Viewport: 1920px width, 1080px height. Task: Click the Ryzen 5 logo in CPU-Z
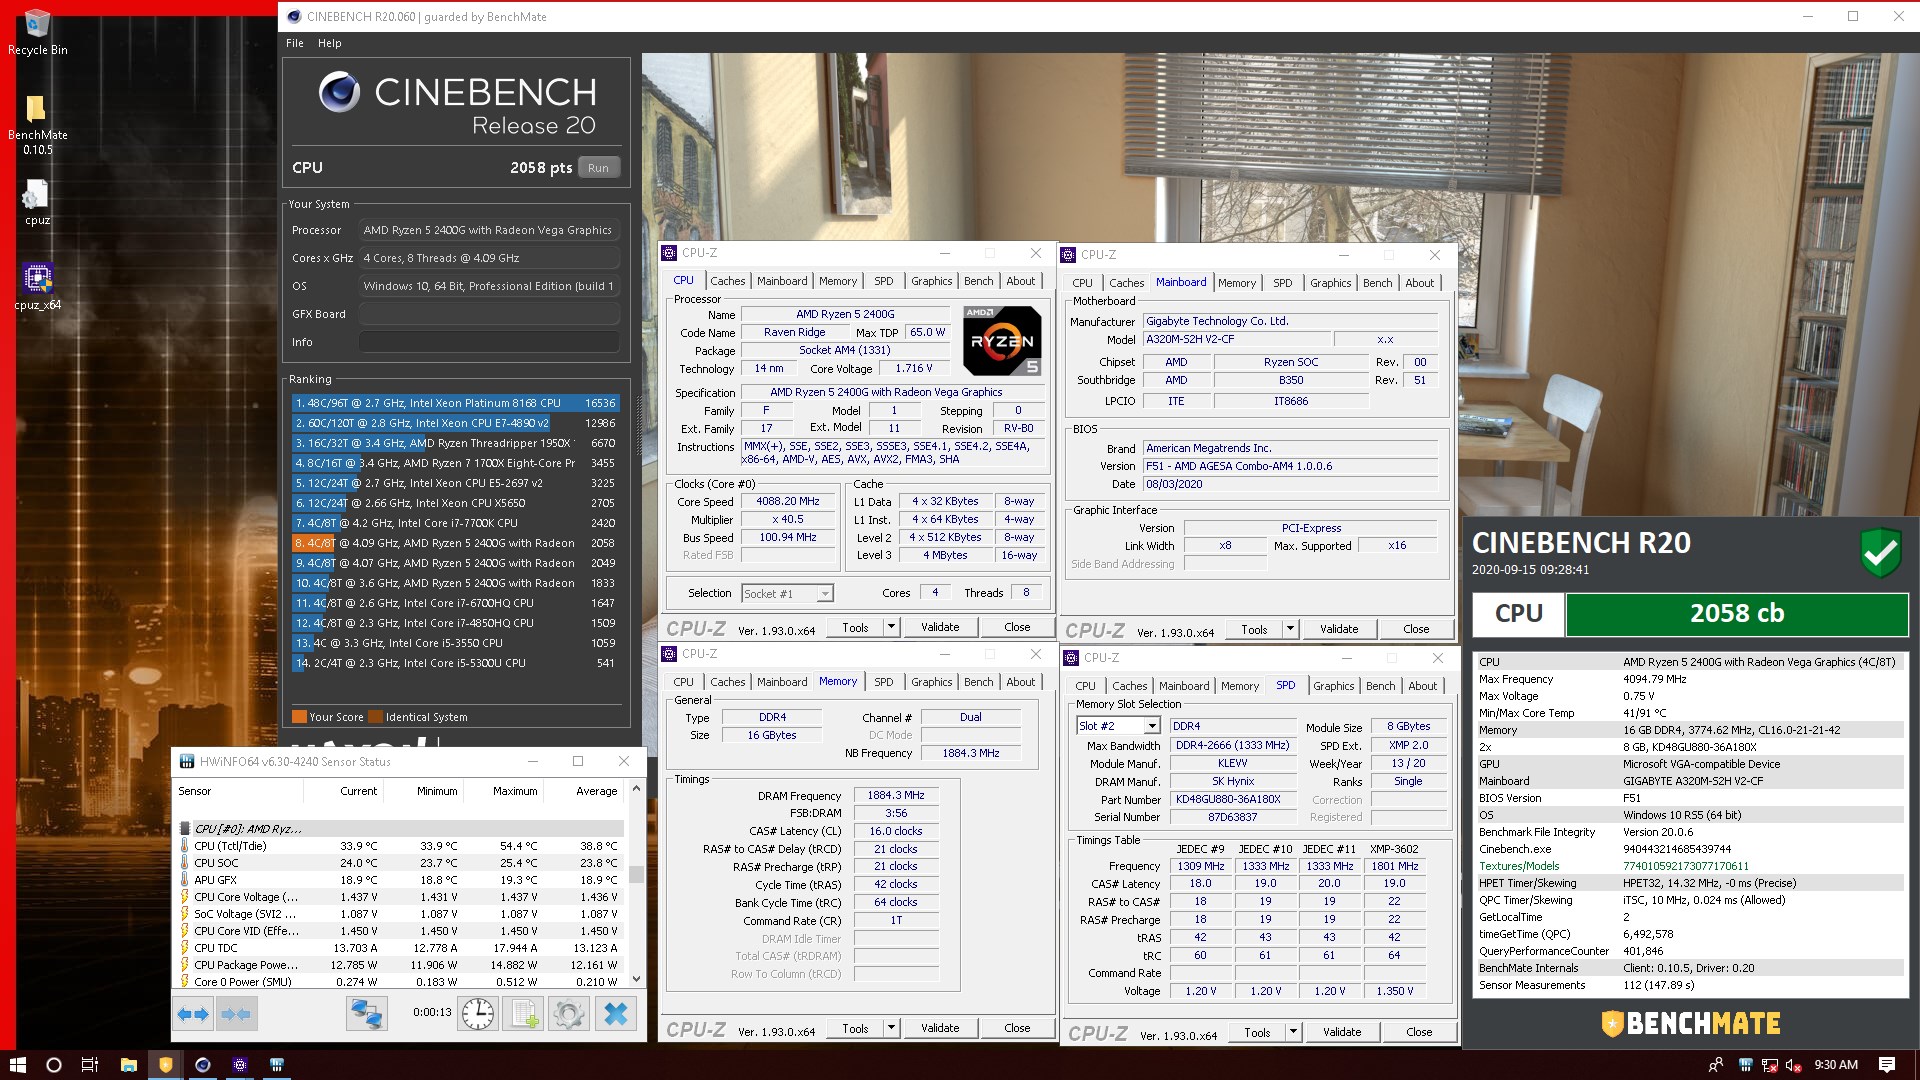click(1002, 340)
